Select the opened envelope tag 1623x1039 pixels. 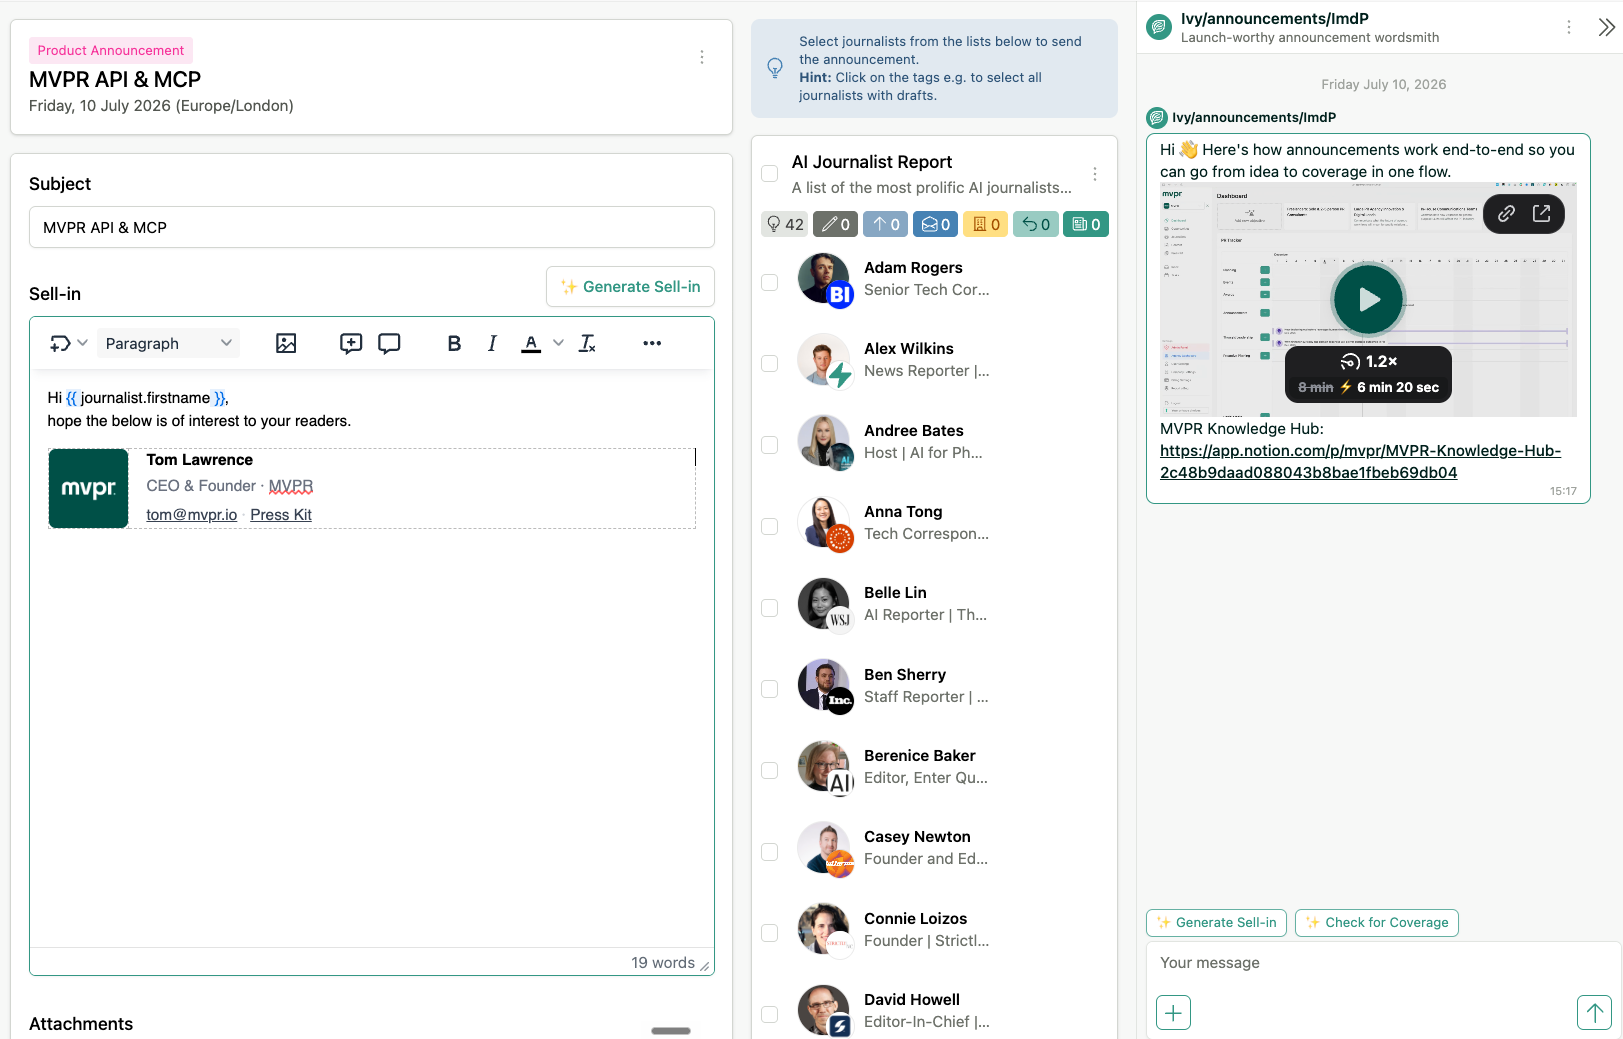click(935, 224)
